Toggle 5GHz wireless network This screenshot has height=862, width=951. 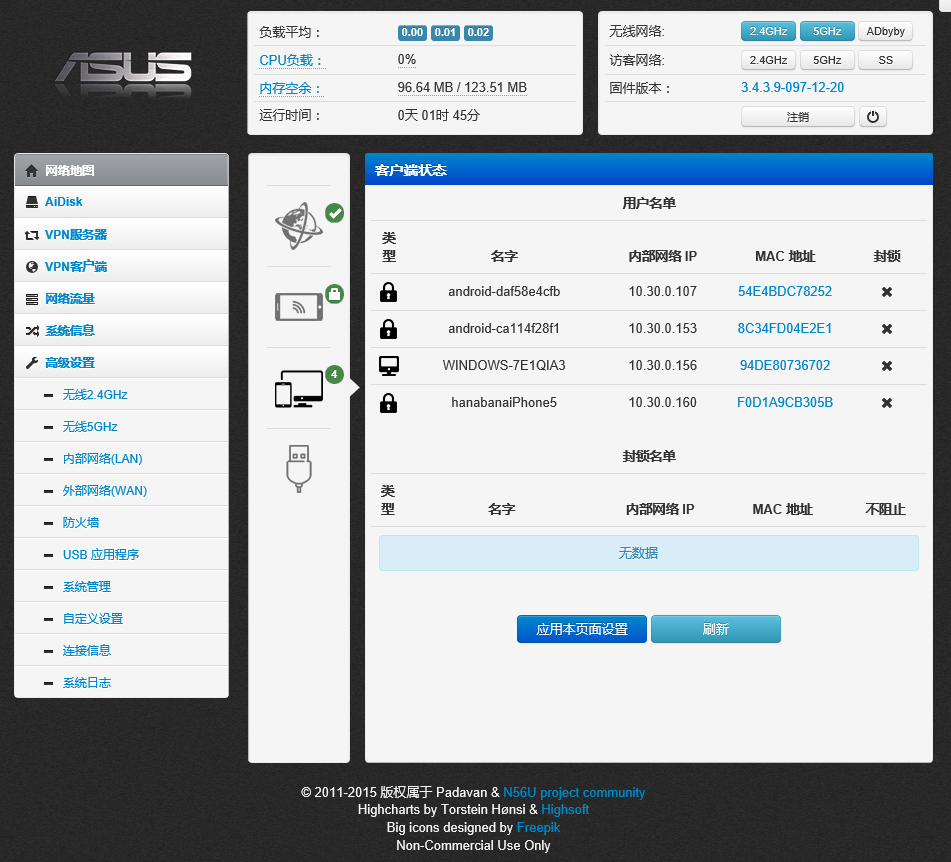[827, 31]
